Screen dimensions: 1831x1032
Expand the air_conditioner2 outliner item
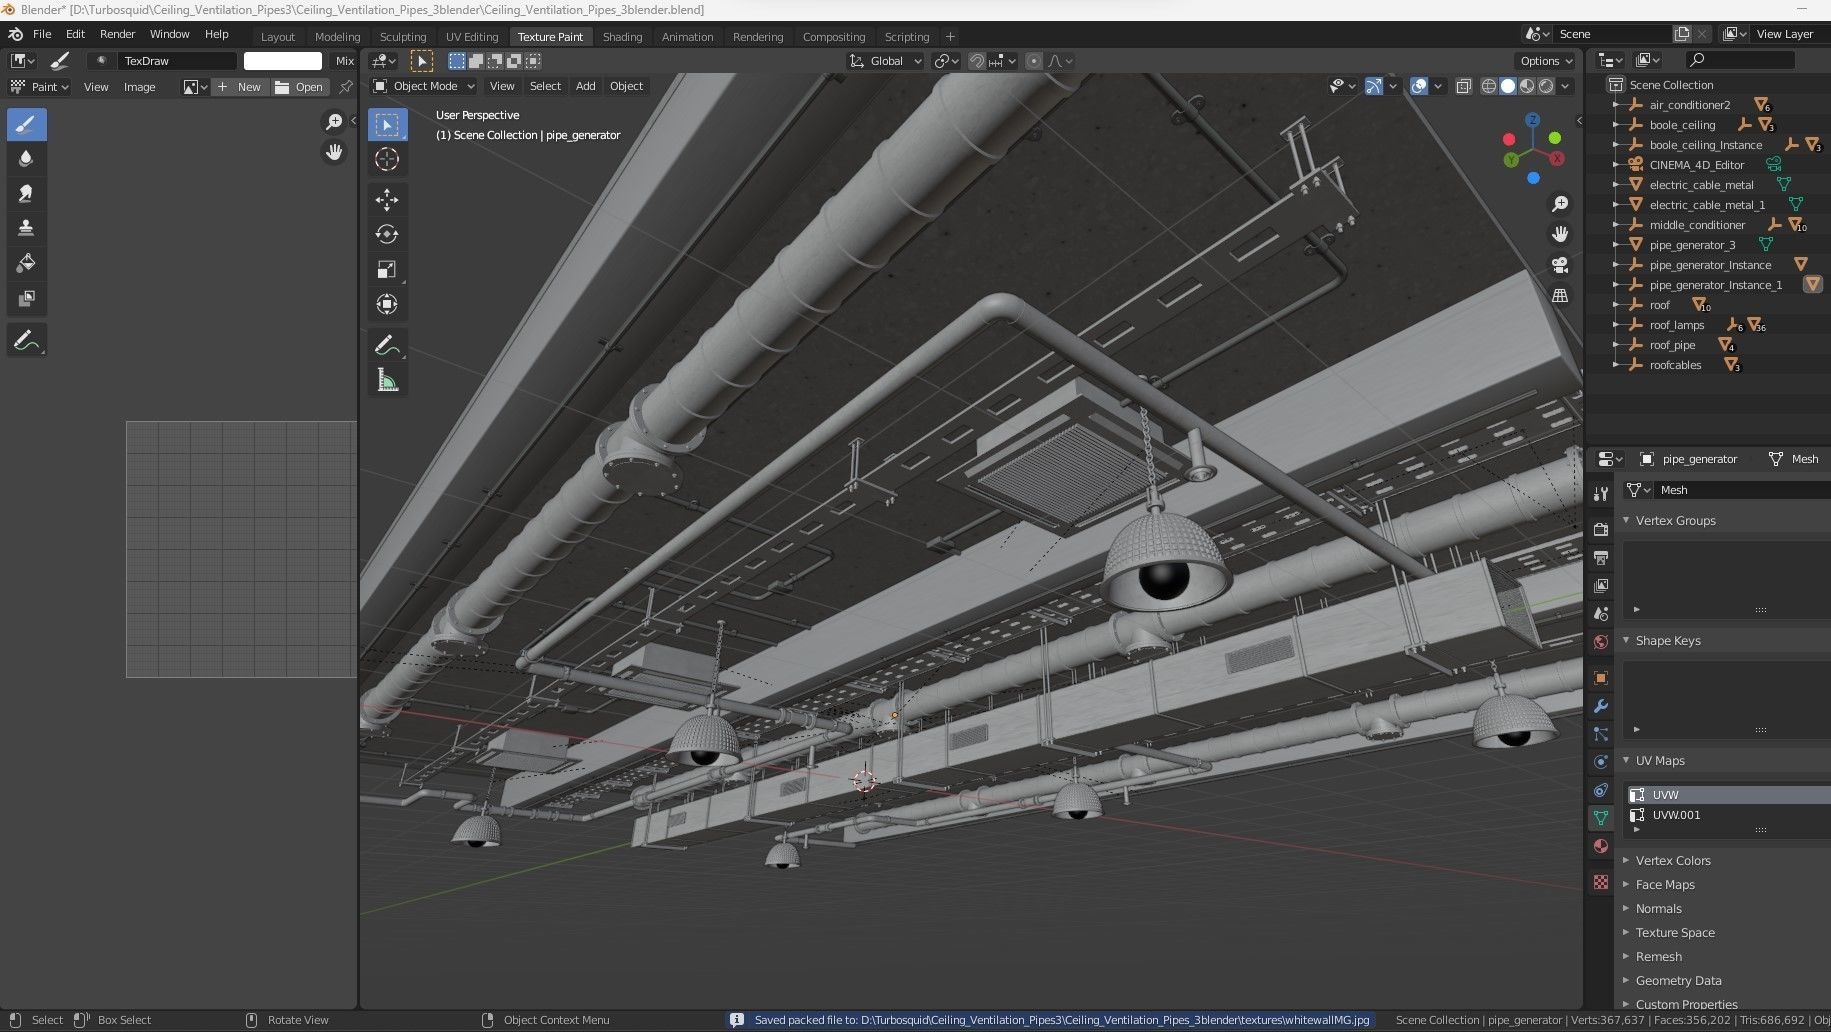point(1616,105)
